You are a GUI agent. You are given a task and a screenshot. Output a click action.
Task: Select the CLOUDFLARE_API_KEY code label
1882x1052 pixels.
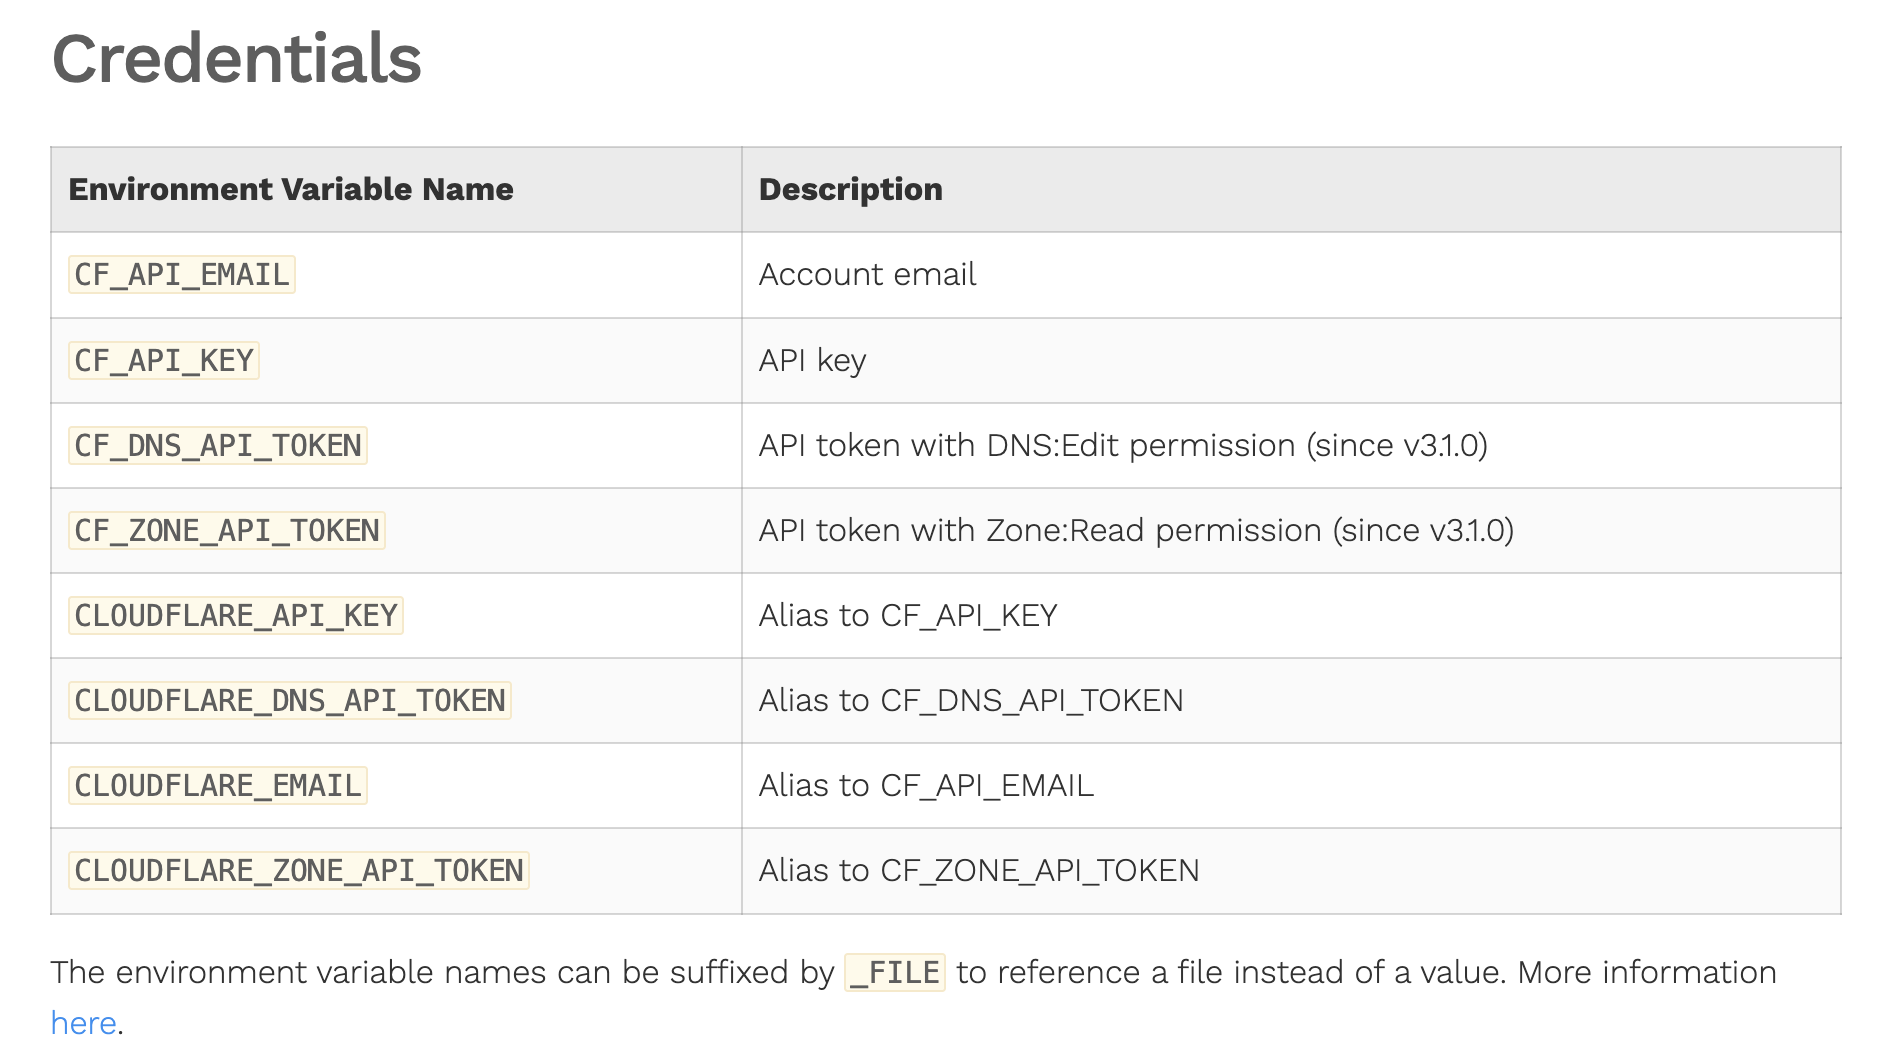coord(235,615)
